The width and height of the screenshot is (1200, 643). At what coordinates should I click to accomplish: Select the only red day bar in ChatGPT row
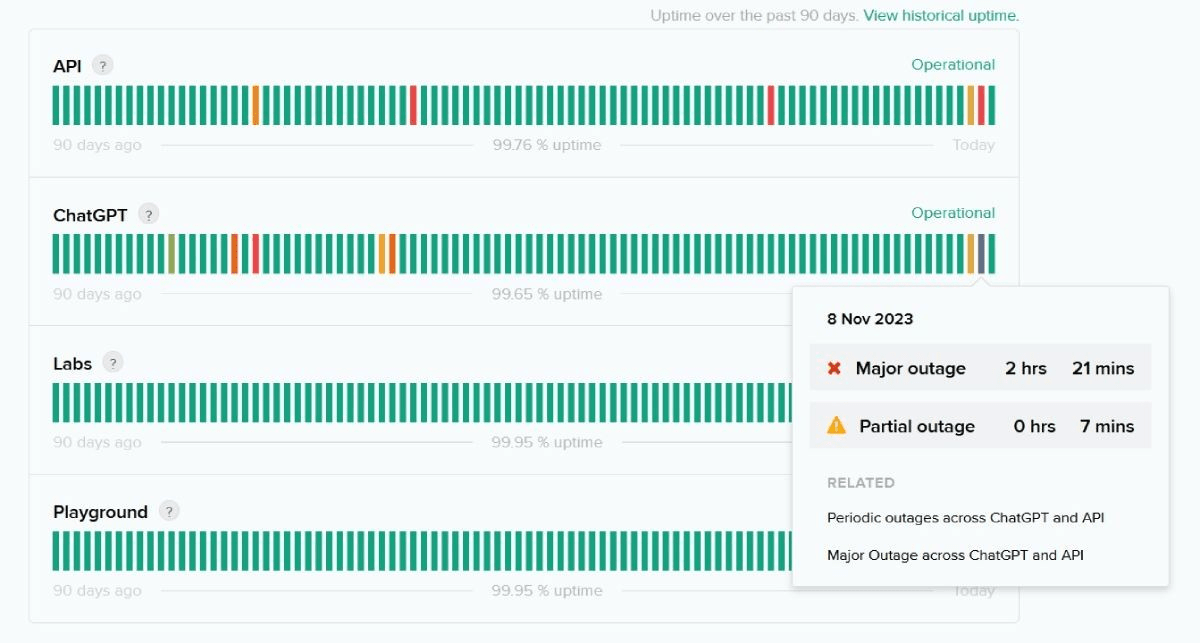[256, 254]
